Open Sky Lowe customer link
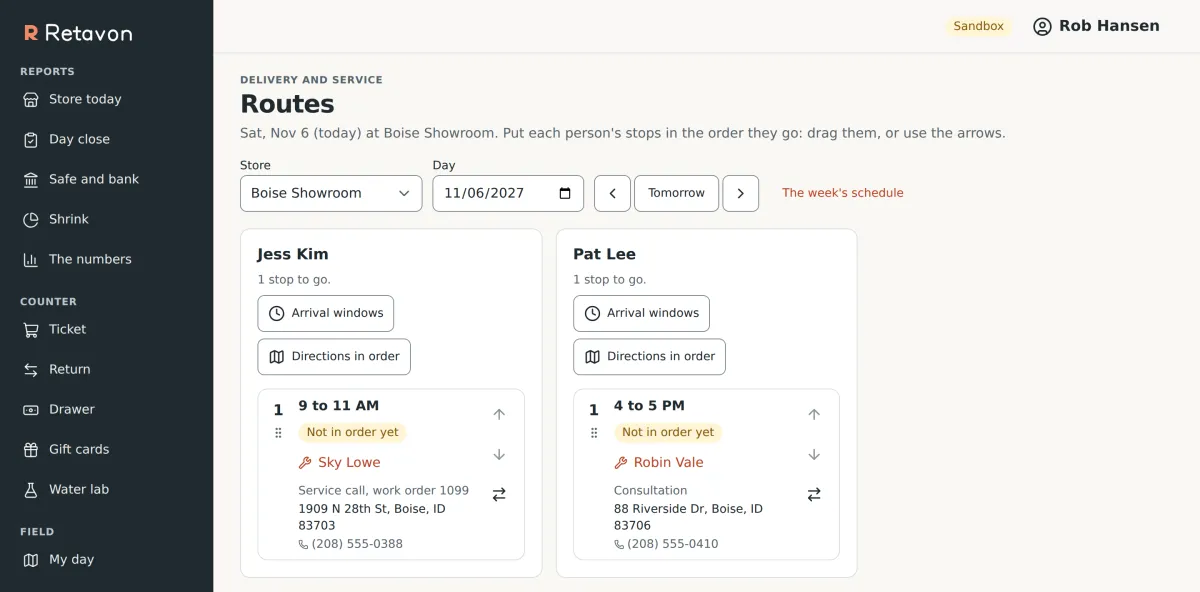Screen dimensions: 1200x592 coord(339,462)
